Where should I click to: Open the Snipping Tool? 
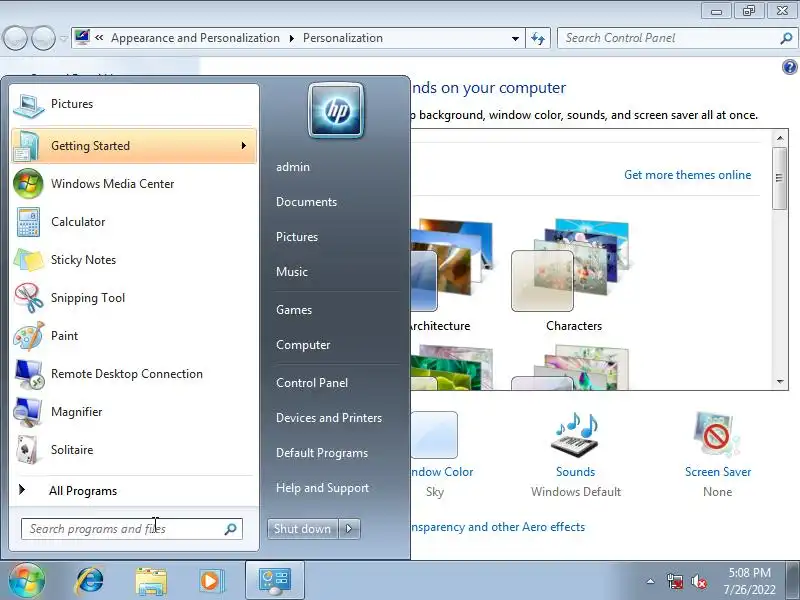pyautogui.click(x=134, y=298)
